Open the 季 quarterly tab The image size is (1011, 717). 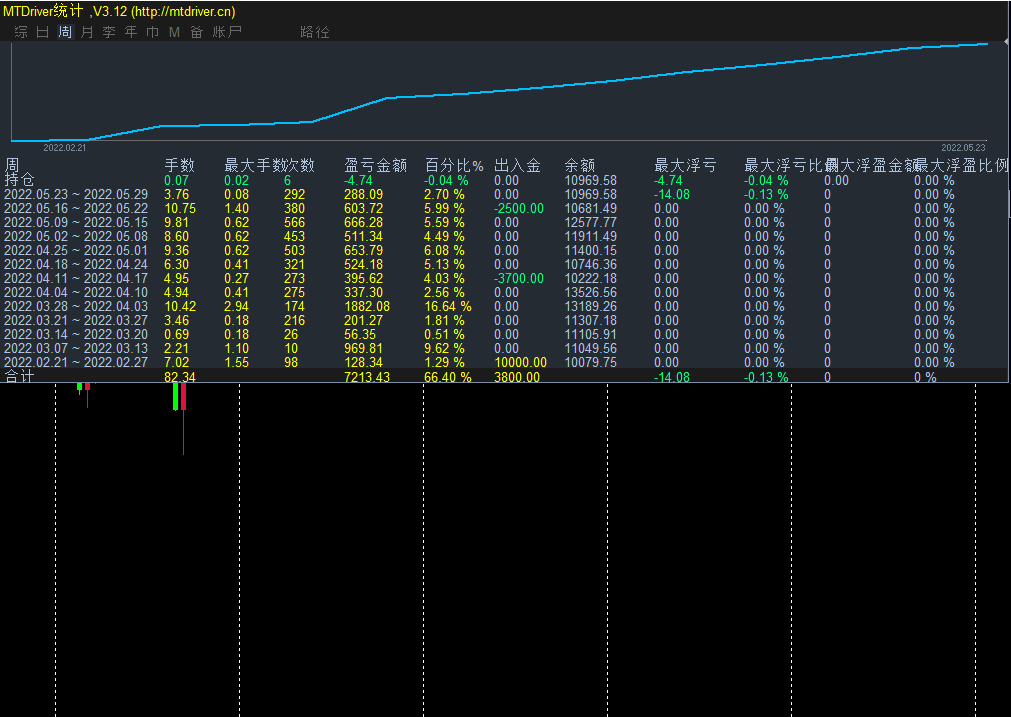coord(109,32)
